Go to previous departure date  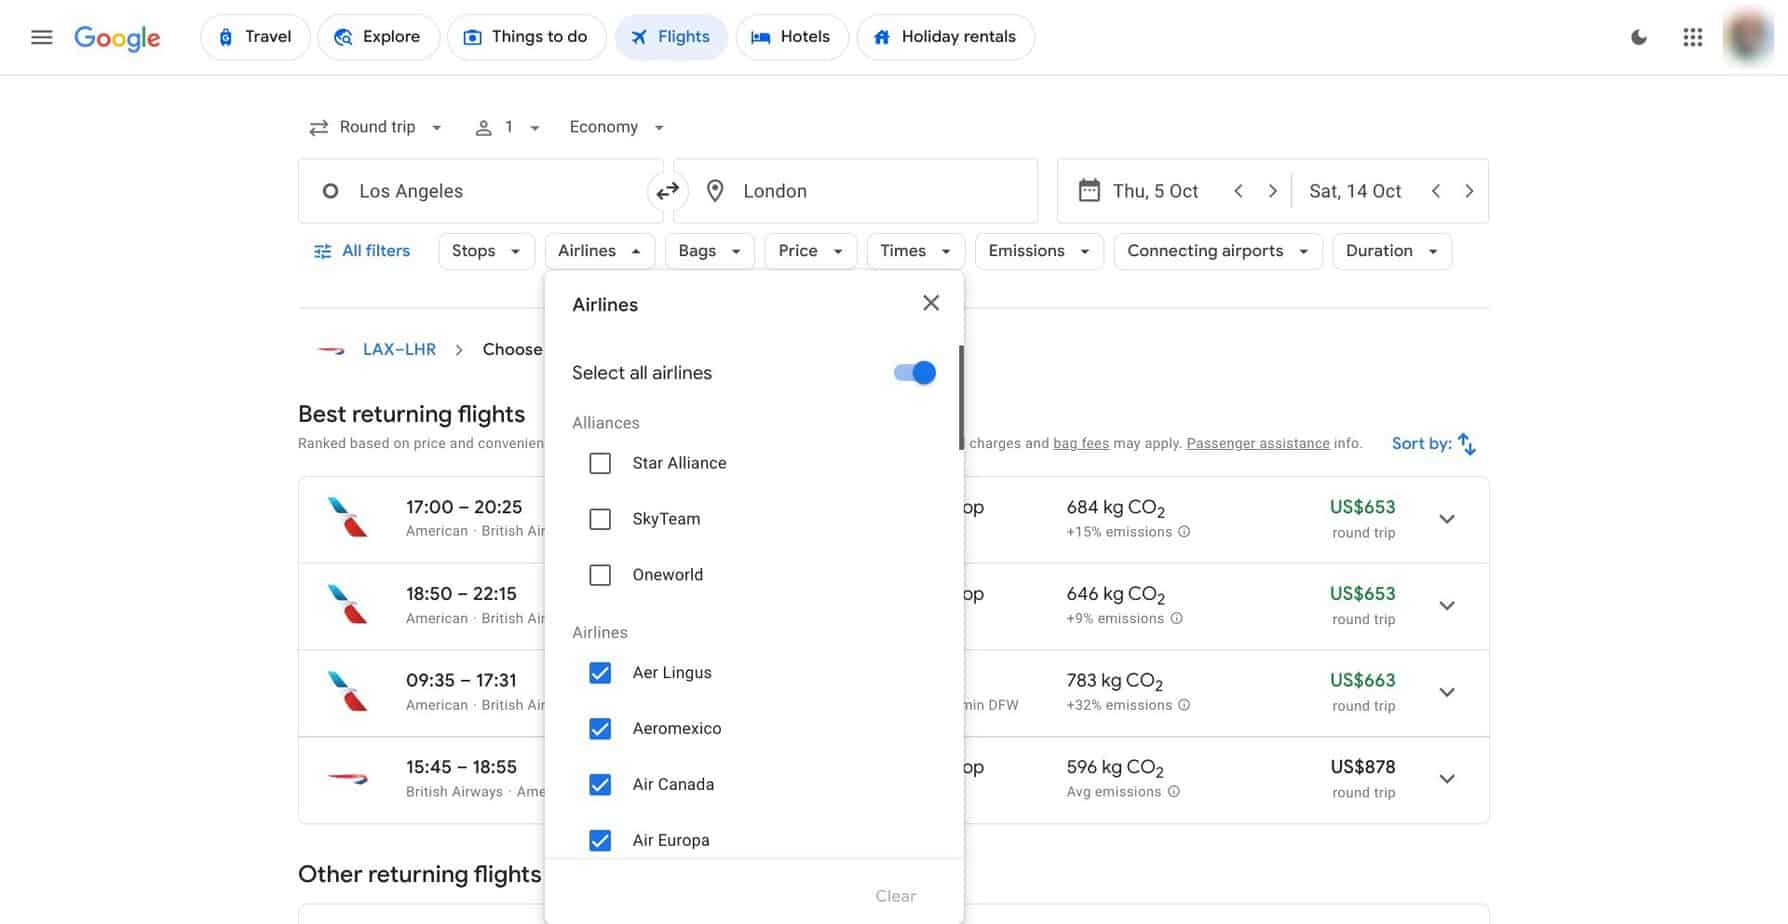[1238, 191]
